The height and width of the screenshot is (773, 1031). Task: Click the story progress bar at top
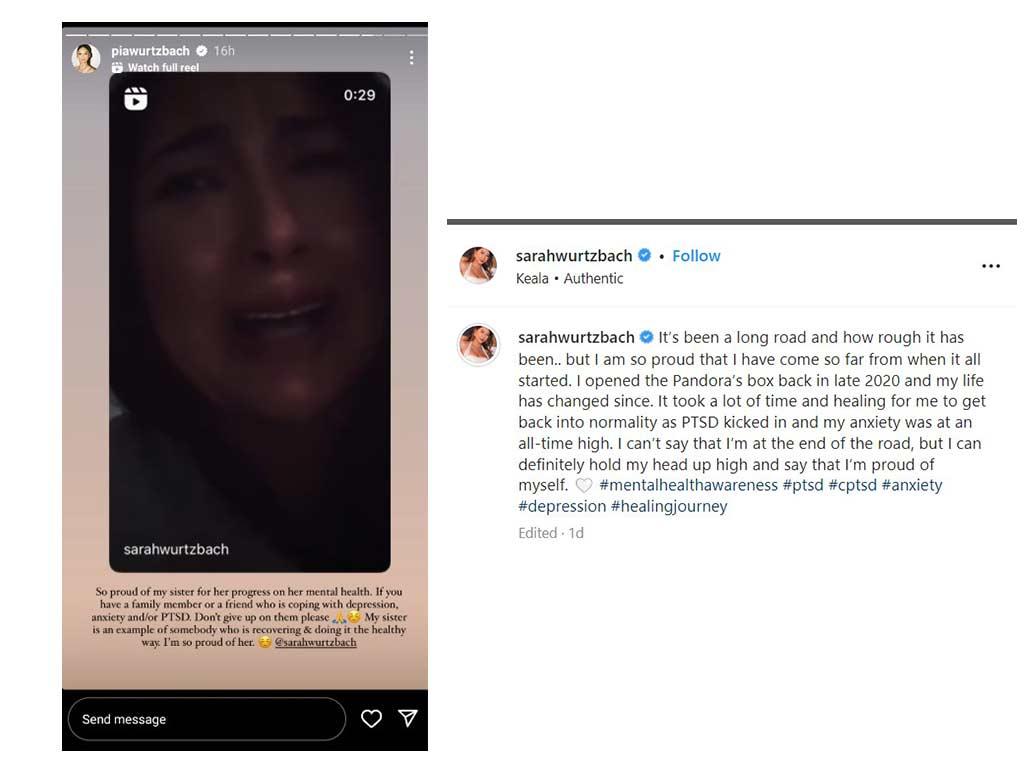tap(245, 34)
